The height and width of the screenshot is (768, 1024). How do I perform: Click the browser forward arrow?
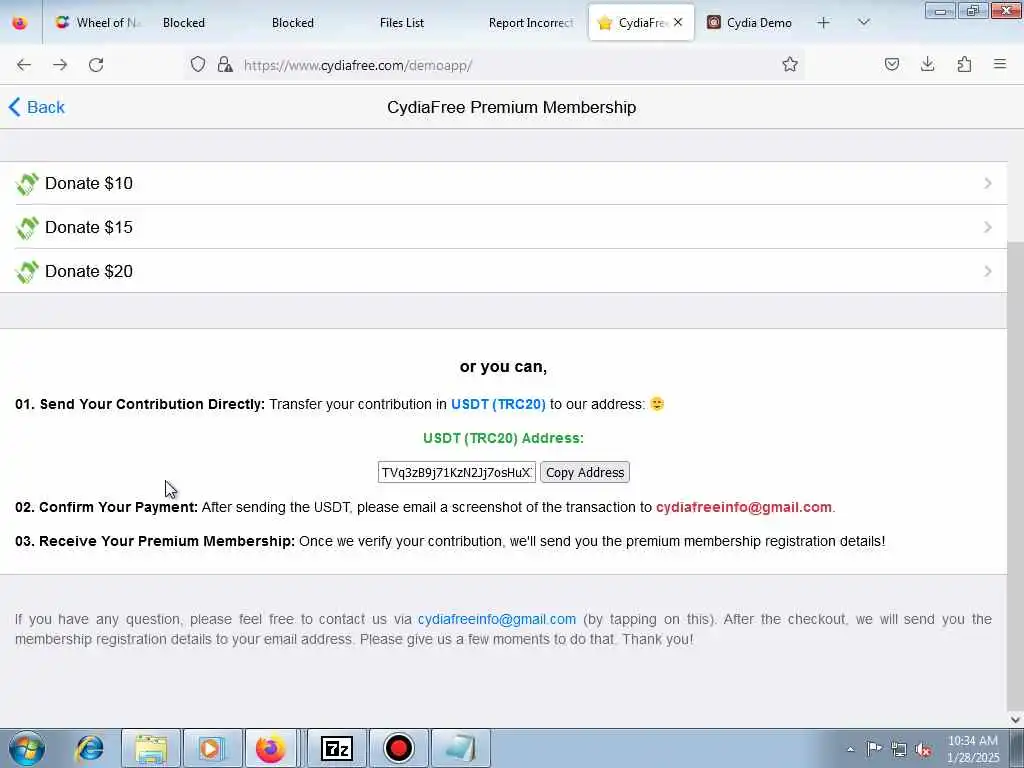coord(60,64)
